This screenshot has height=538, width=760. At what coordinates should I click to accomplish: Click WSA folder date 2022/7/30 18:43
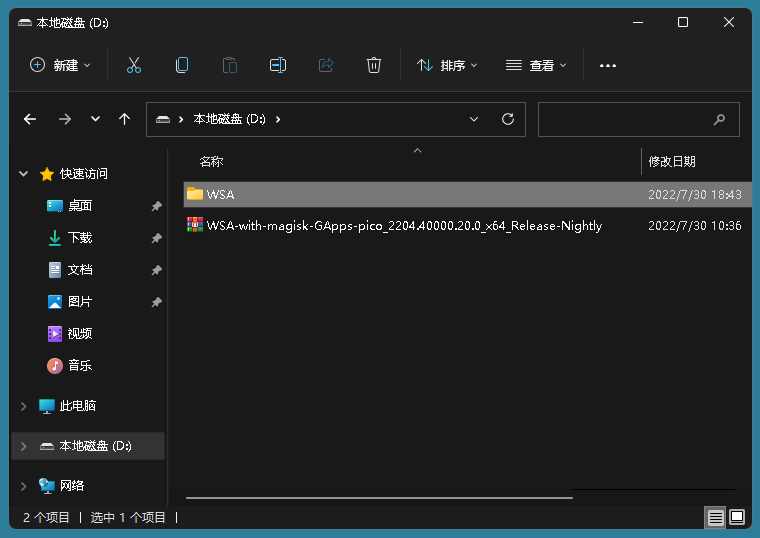[x=695, y=195]
